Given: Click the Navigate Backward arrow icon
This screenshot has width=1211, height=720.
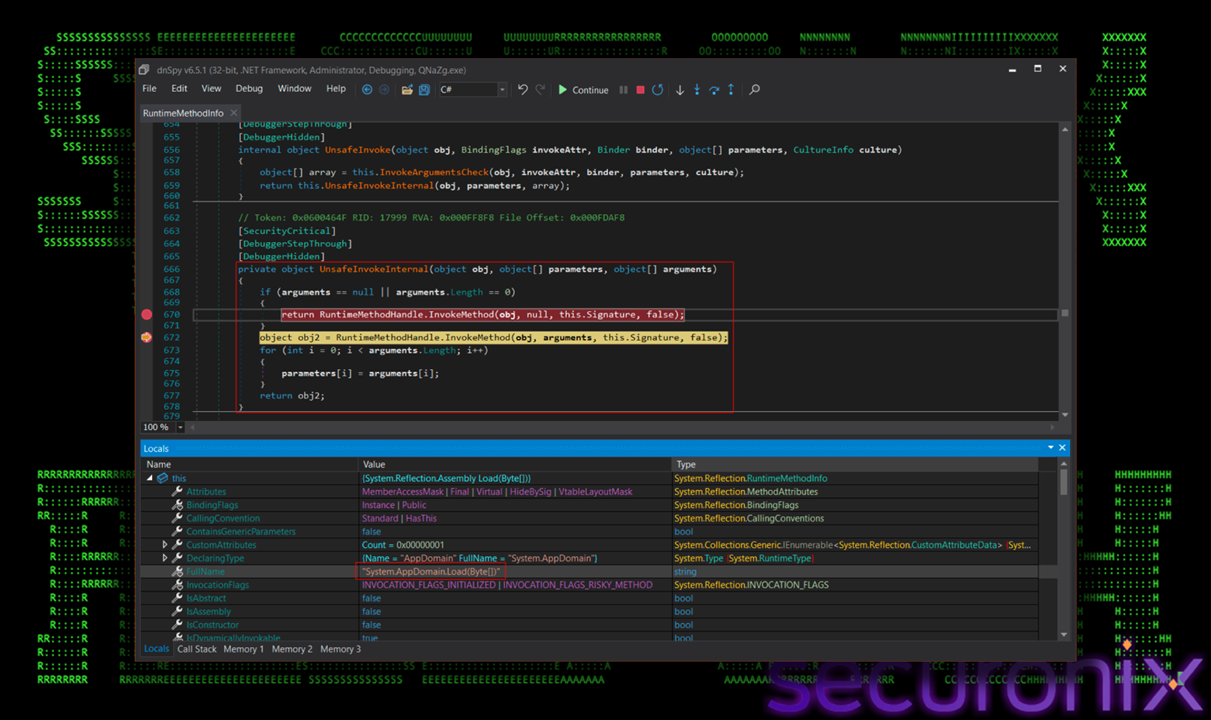Looking at the screenshot, I should 367,90.
